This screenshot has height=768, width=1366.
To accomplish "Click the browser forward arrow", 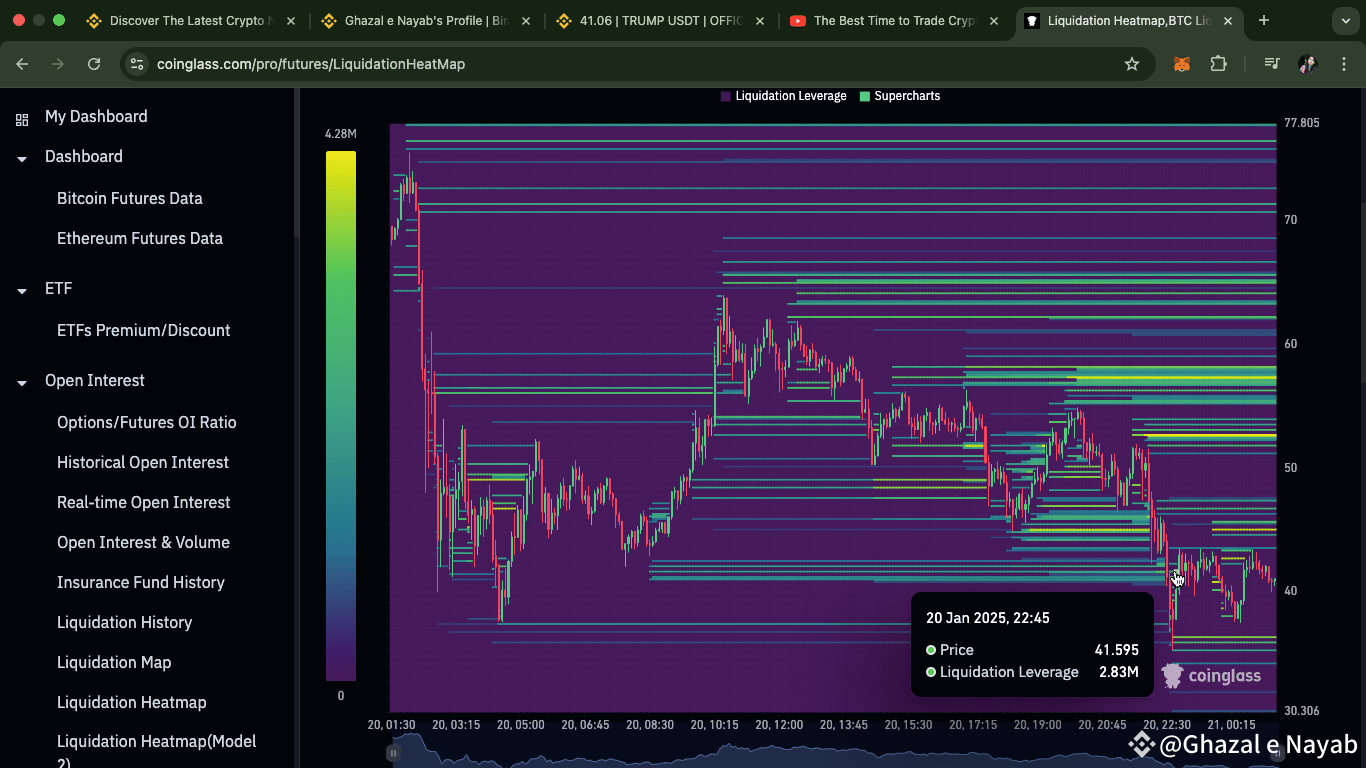I will [x=58, y=64].
